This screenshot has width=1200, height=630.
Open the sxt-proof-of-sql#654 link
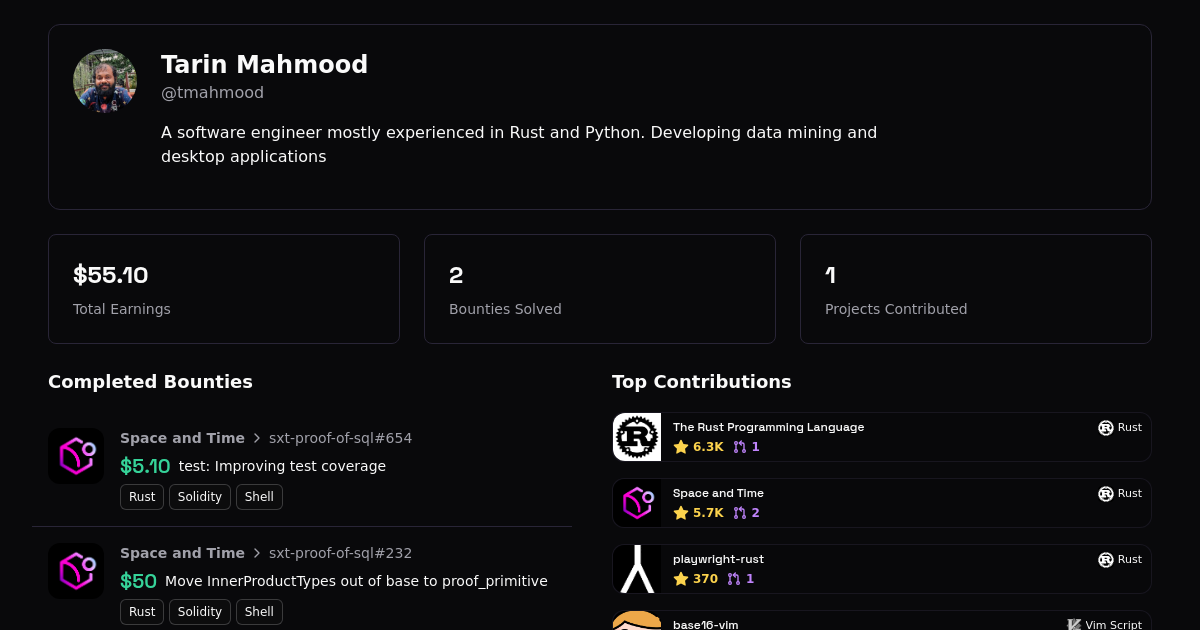click(x=340, y=438)
